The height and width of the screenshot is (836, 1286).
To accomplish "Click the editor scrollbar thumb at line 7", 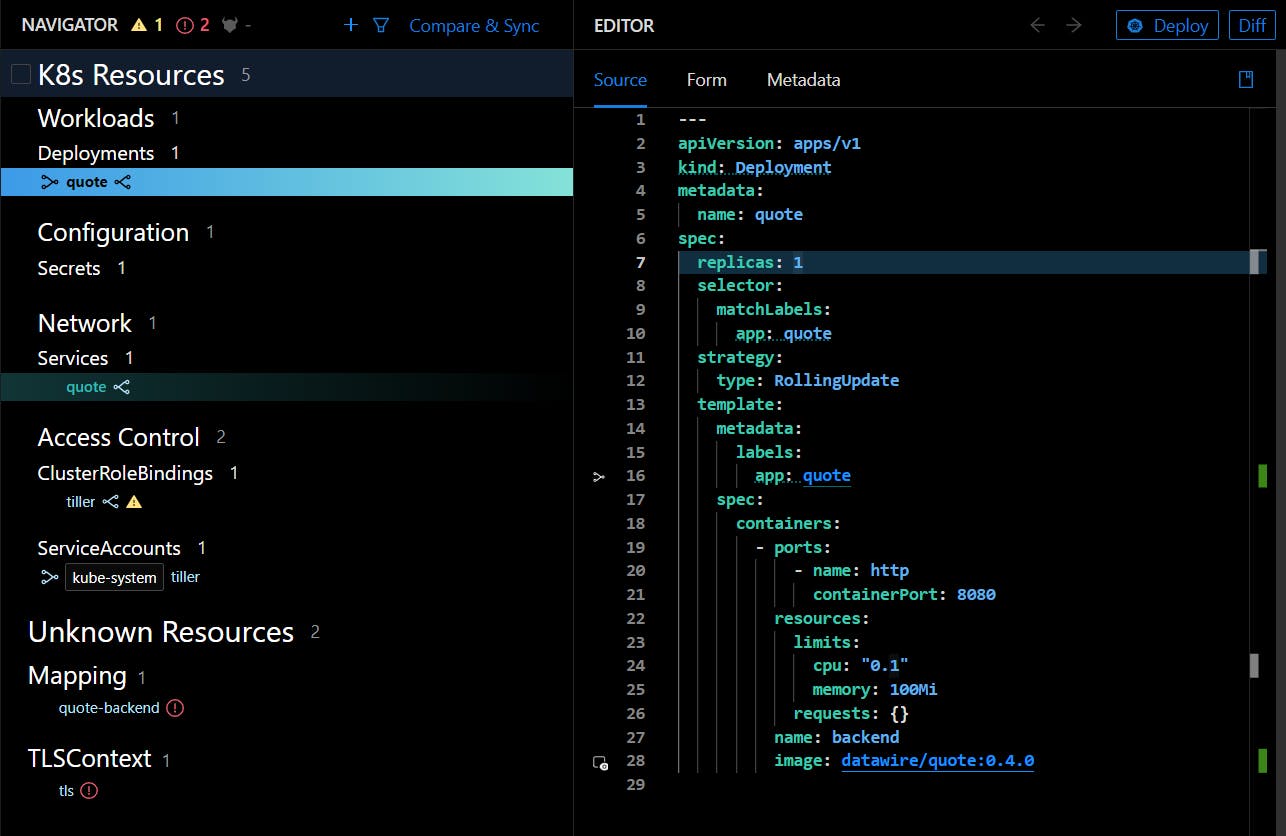I will coord(1254,262).
